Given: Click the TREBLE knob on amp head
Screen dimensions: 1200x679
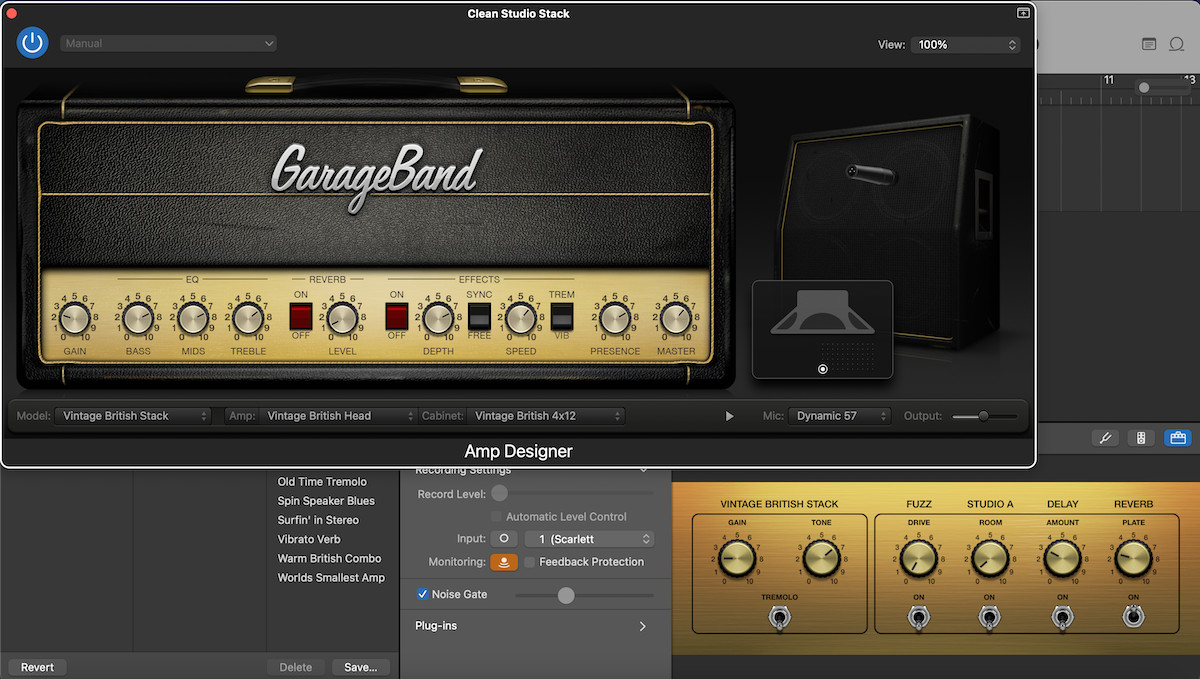Looking at the screenshot, I should (x=248, y=319).
